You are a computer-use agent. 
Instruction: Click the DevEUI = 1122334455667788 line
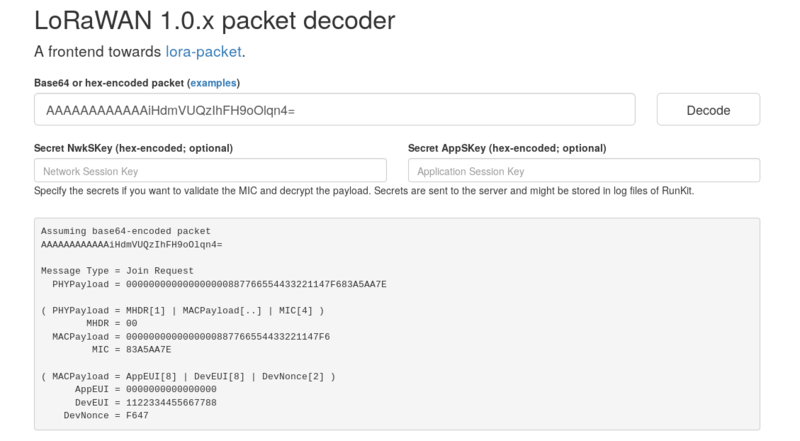(x=146, y=401)
